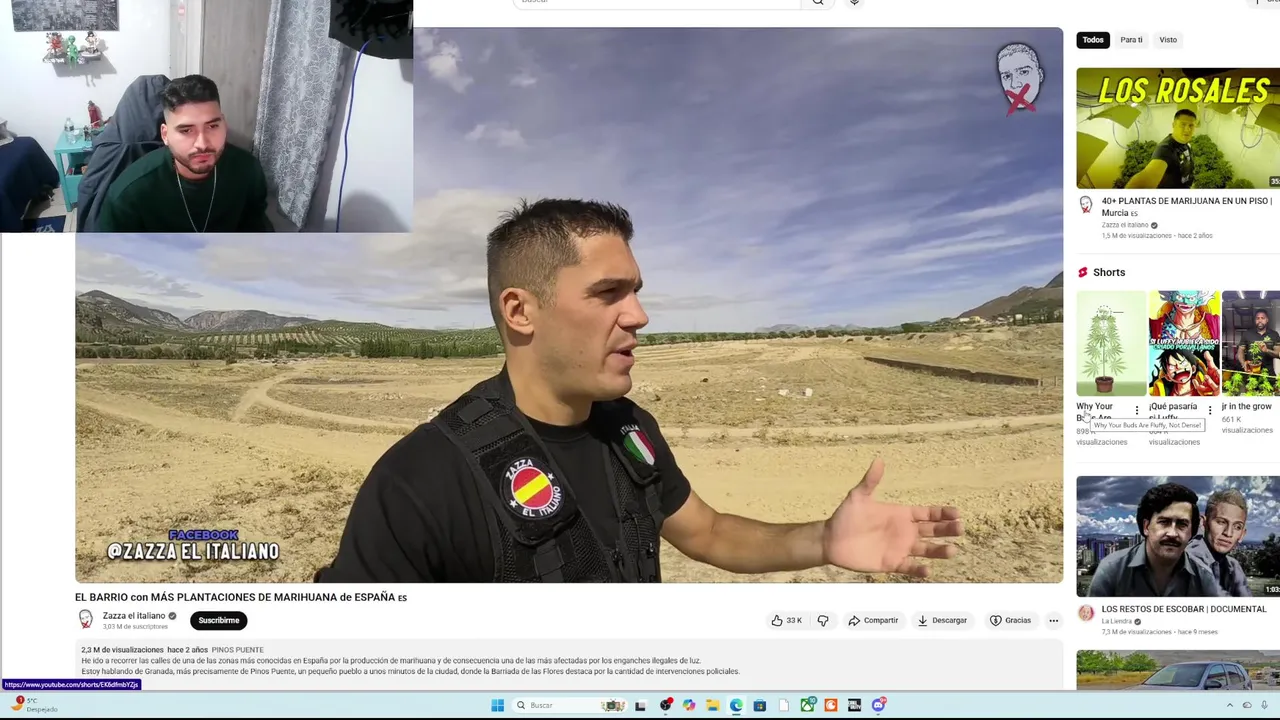
Task: Open File Explorer from the taskbar
Action: 712,705
